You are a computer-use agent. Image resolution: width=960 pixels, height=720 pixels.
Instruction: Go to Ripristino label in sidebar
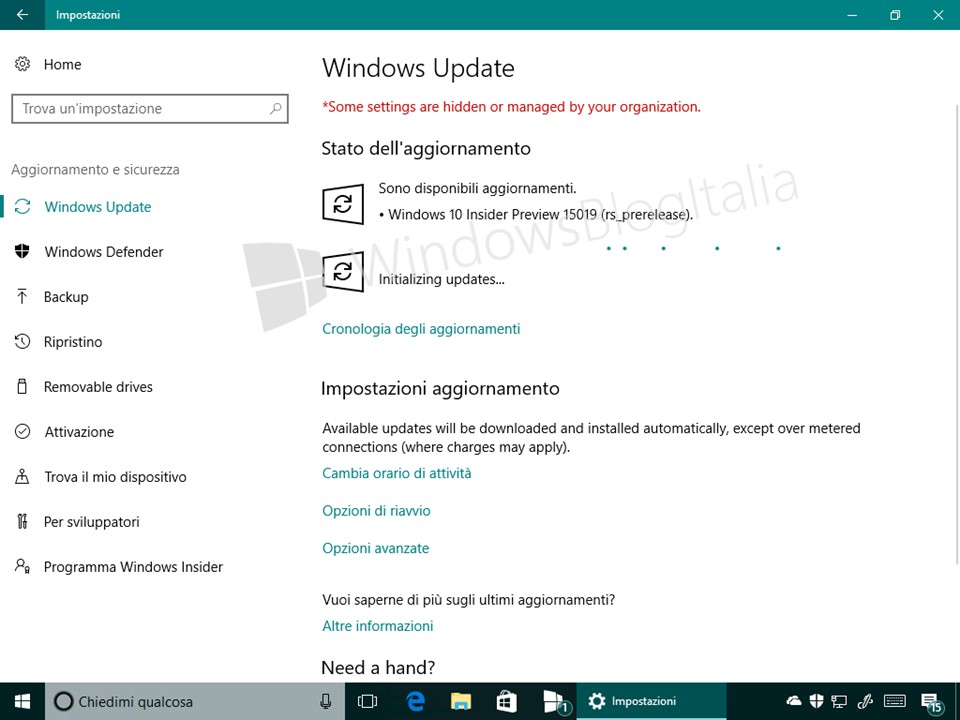point(73,342)
